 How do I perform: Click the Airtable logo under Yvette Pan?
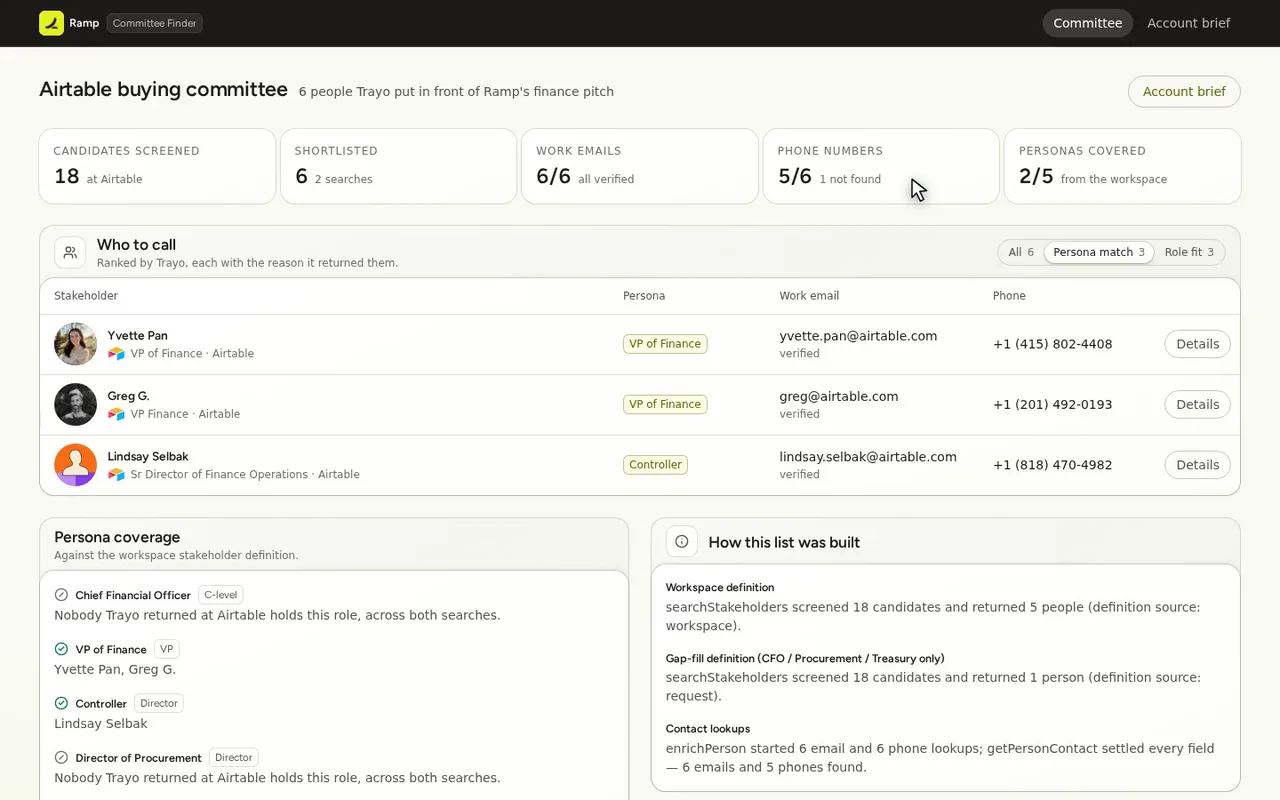pyautogui.click(x=116, y=354)
